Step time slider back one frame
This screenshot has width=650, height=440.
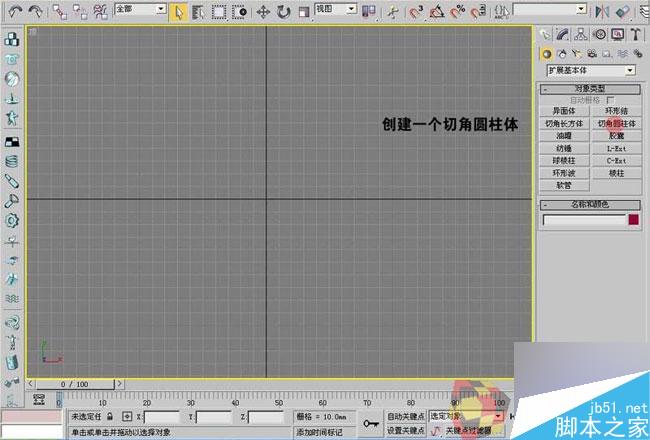tap(31, 384)
